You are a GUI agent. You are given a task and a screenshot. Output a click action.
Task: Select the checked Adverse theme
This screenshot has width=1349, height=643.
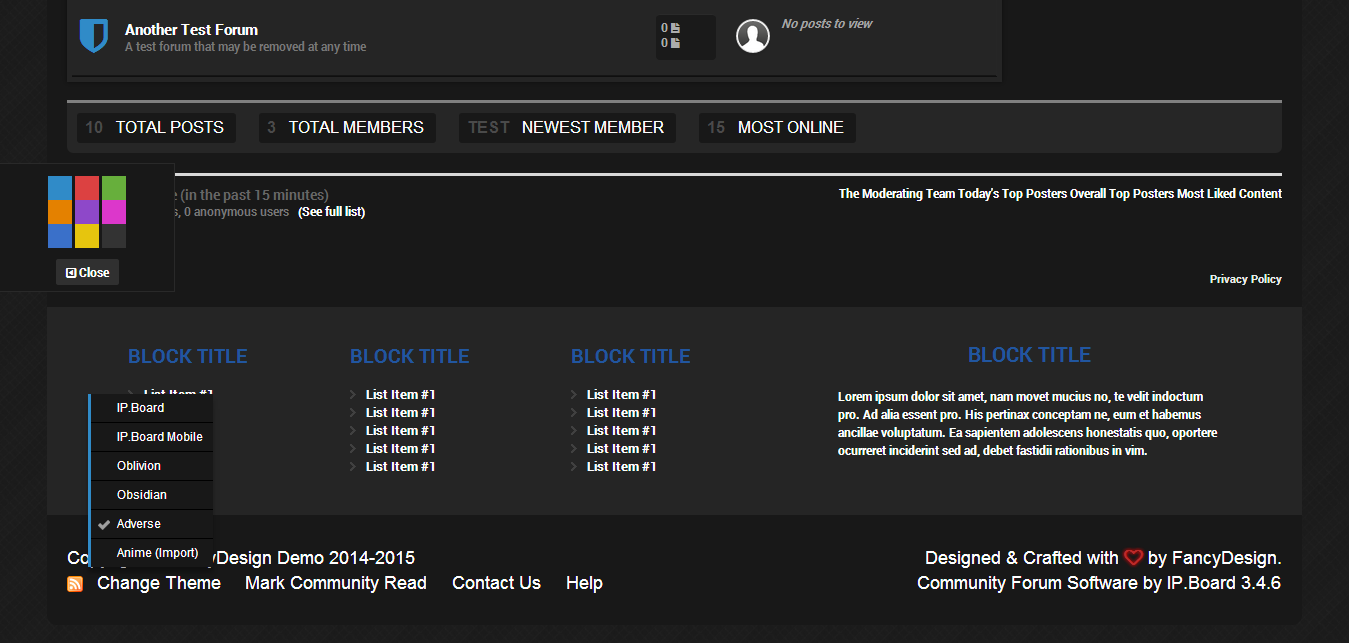(x=138, y=524)
